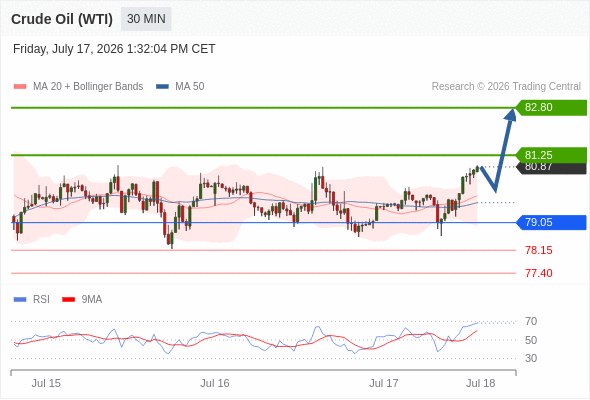Click the date and time stamp text
Screen dimensions: 590x400
tap(114, 49)
